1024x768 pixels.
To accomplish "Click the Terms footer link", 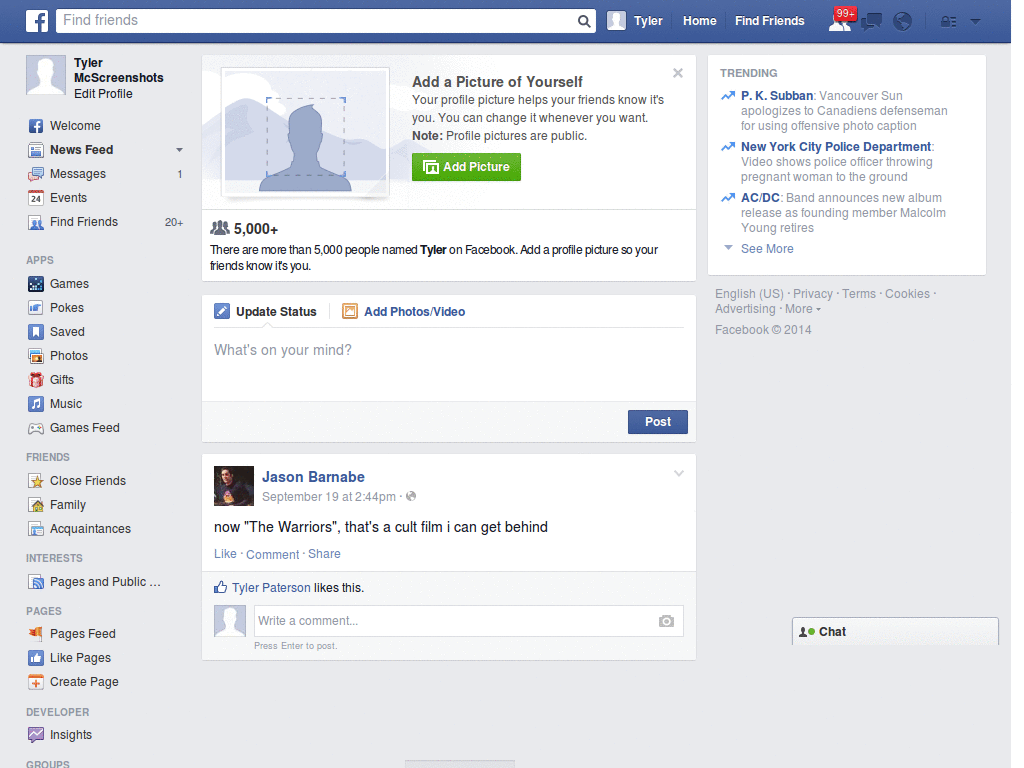I will coord(858,294).
